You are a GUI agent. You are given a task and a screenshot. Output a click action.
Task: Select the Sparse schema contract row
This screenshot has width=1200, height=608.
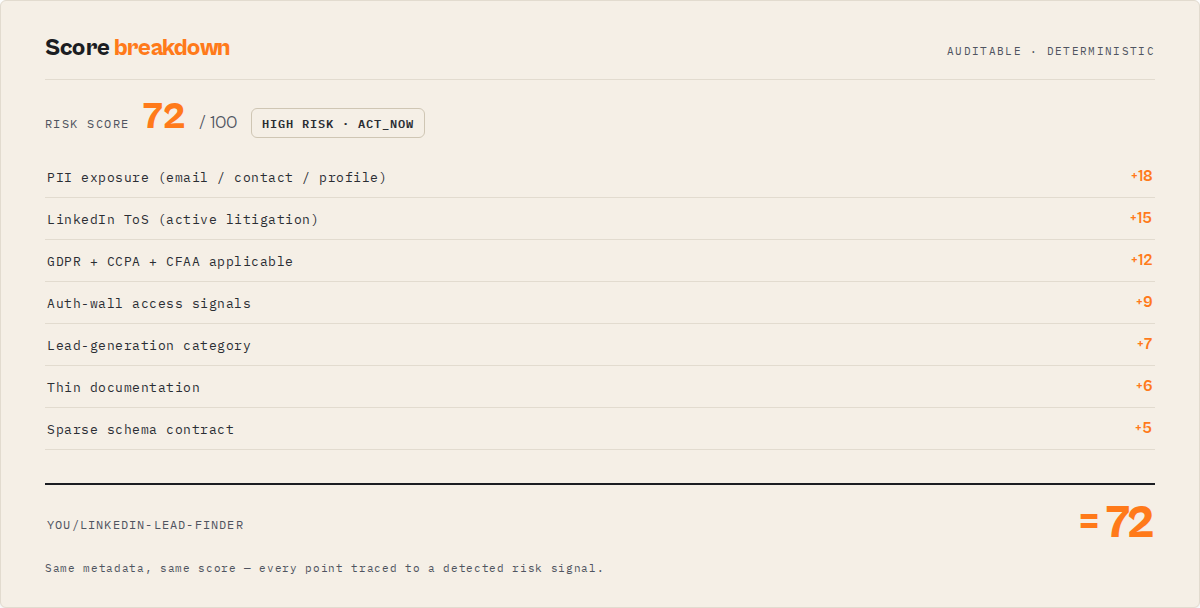click(x=600, y=429)
